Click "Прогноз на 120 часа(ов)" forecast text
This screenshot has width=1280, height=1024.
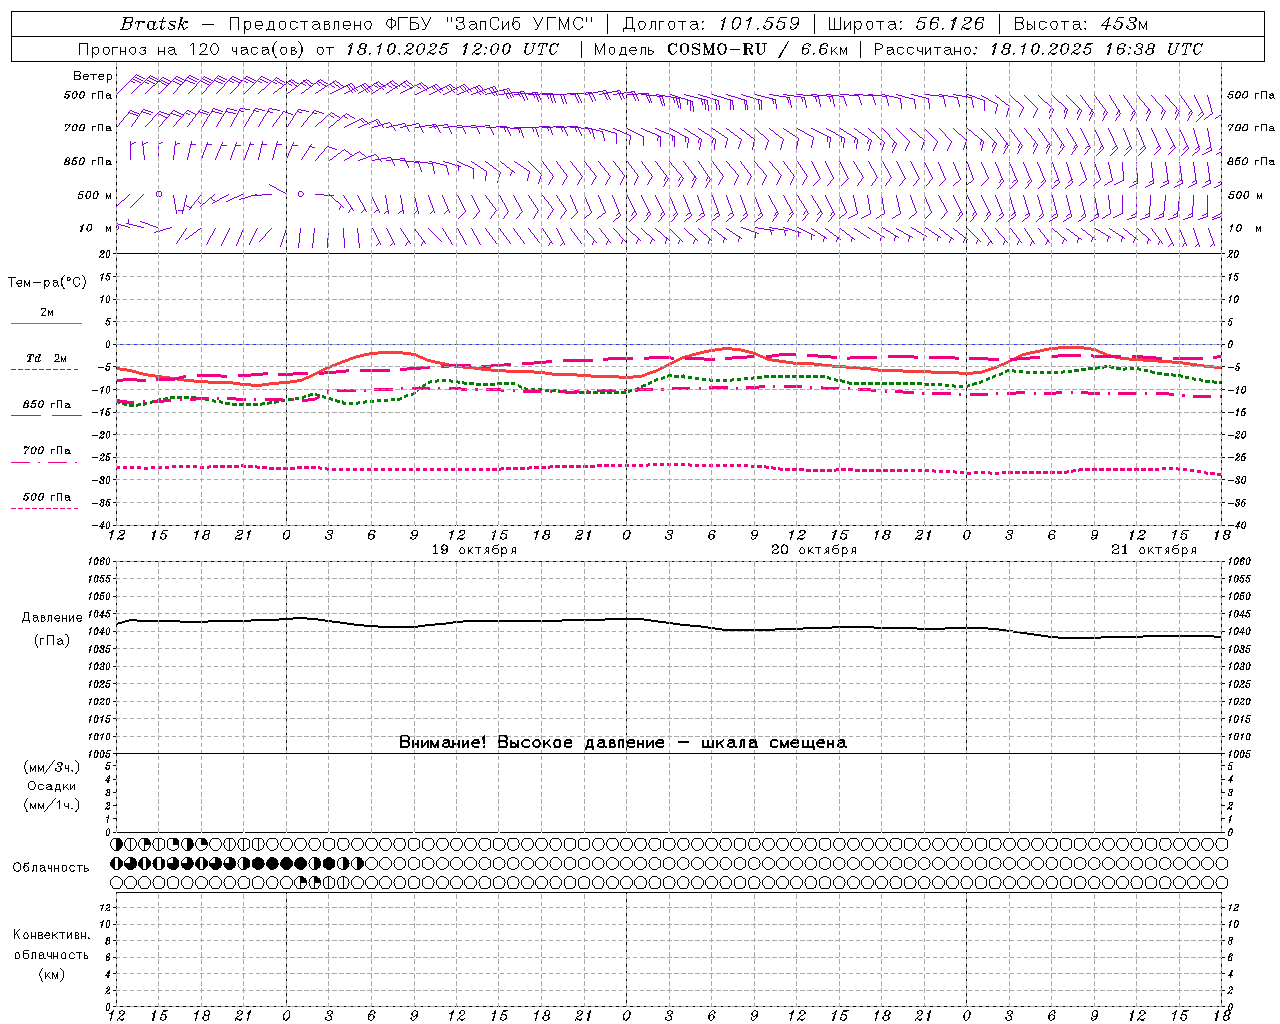(192, 49)
